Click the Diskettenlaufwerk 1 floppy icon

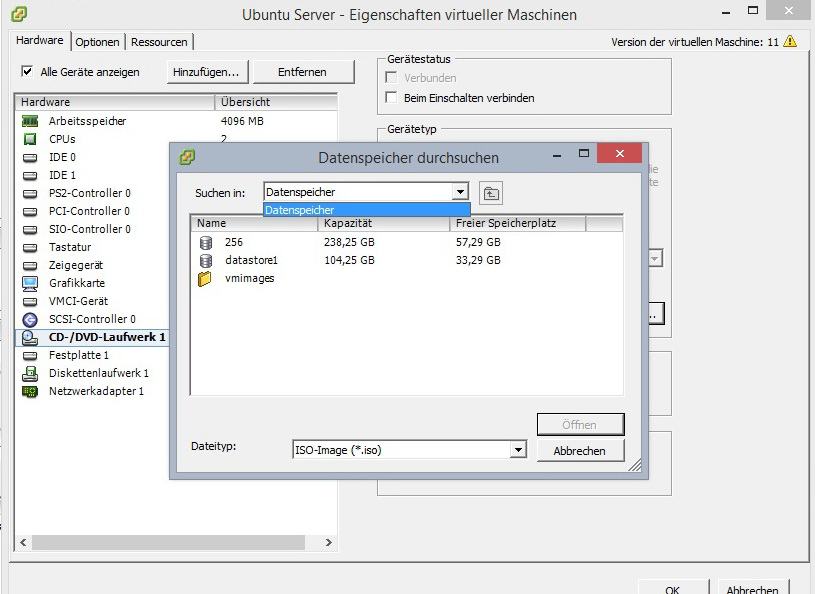click(x=30, y=373)
